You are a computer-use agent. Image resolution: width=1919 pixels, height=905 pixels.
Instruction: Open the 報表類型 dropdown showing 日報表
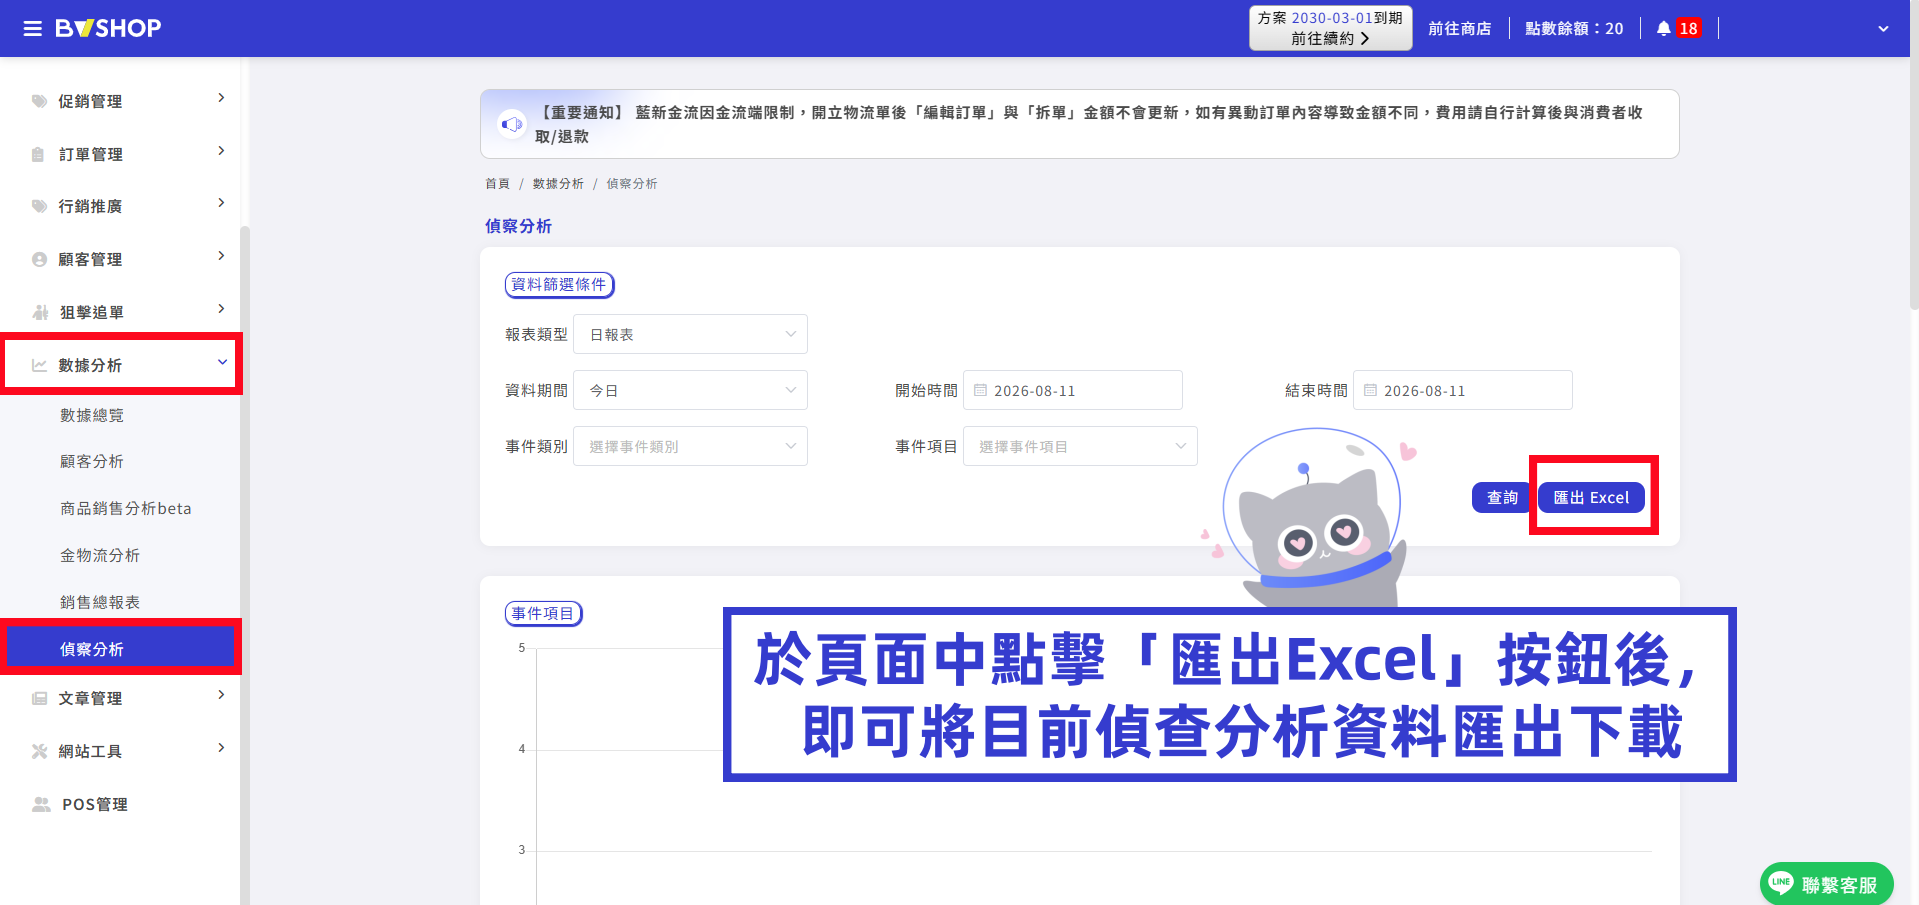click(x=690, y=334)
